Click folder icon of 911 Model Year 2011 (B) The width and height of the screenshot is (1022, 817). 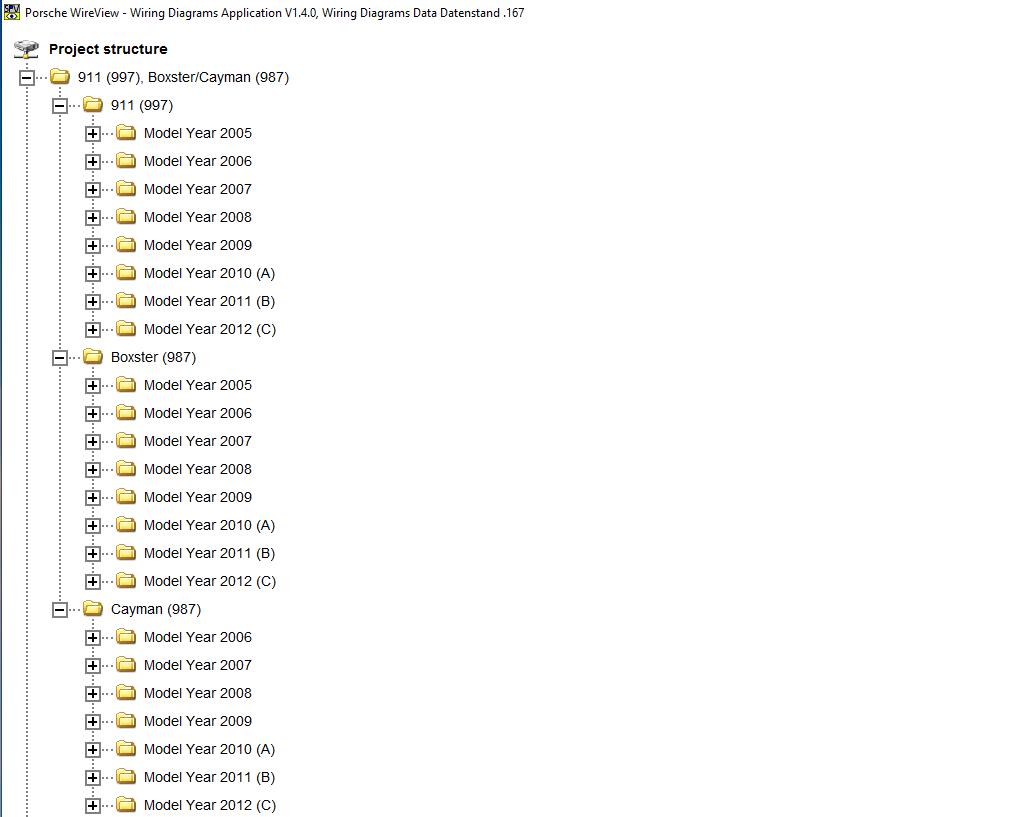pyautogui.click(x=126, y=301)
